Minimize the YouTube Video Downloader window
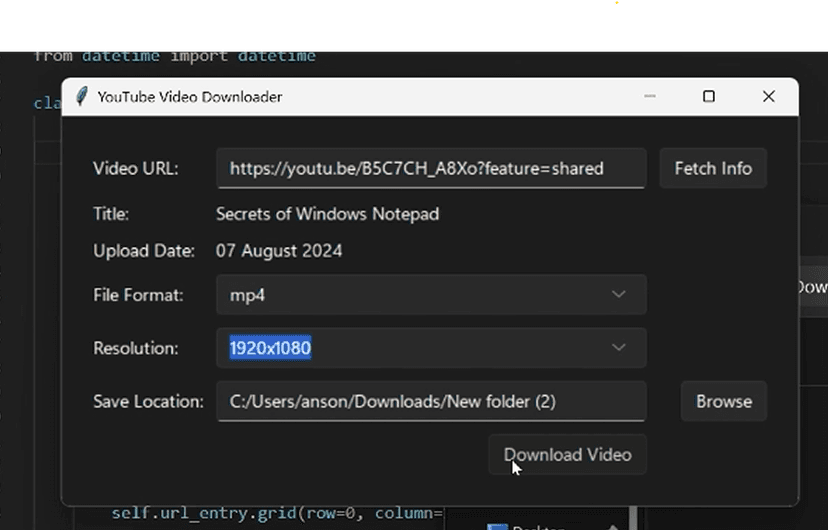This screenshot has height=530, width=828. (650, 96)
